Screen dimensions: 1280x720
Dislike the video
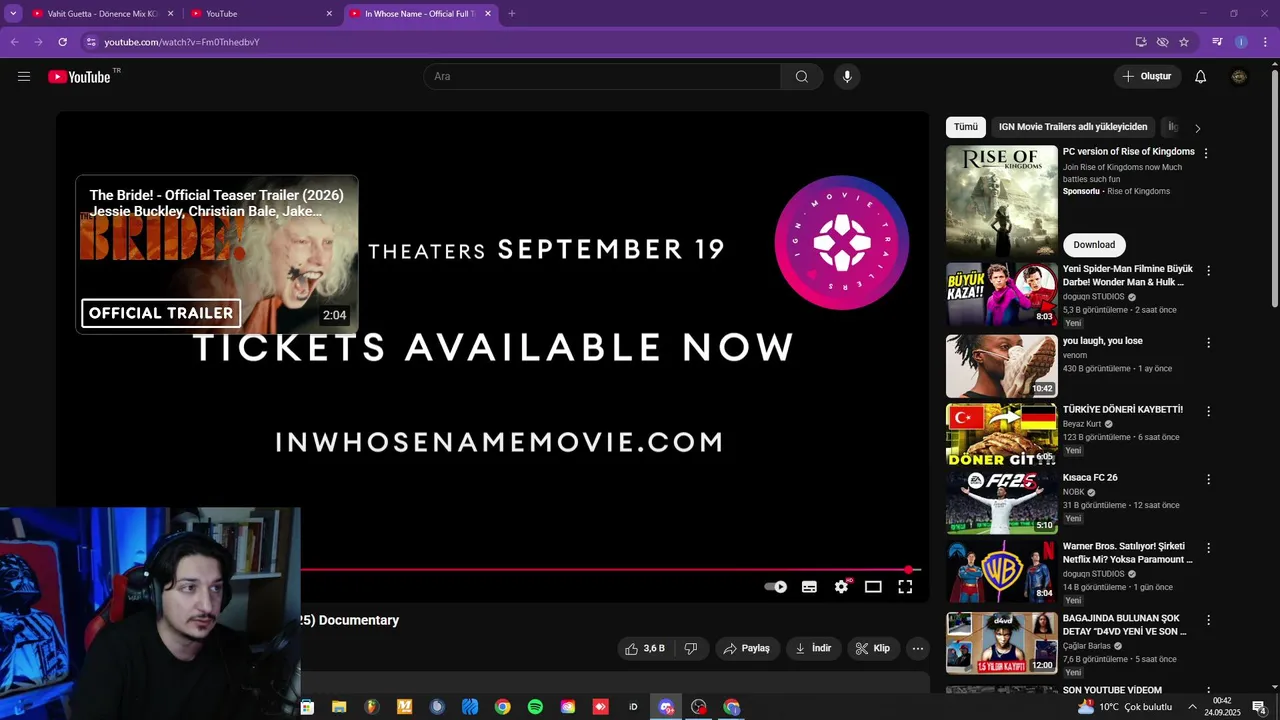(691, 649)
